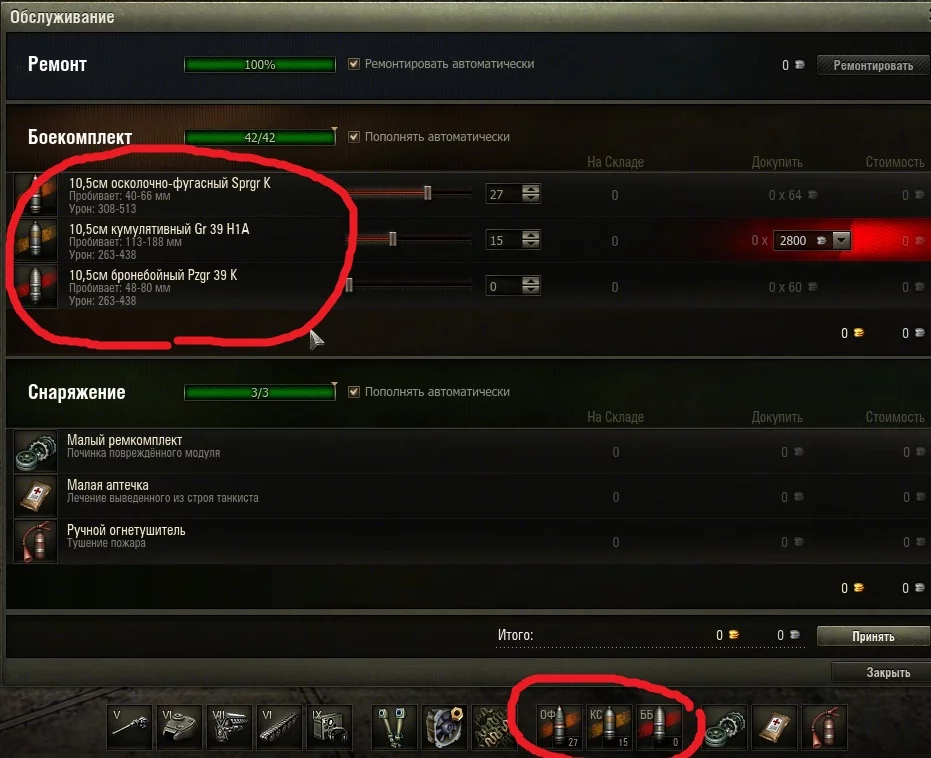Screen dimensions: 931x758
Task: Click the Малая аптечка first aid icon
Action: pyautogui.click(x=36, y=496)
